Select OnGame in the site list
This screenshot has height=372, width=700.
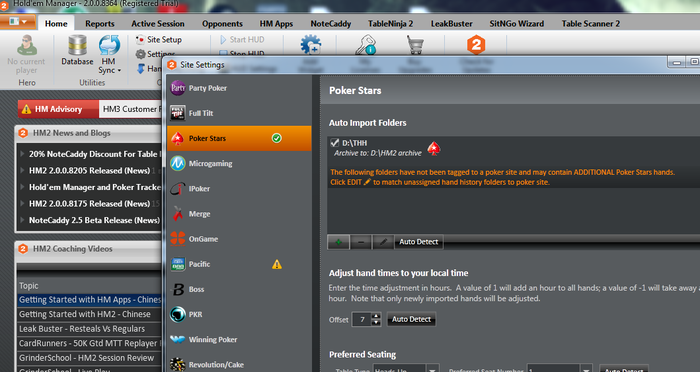tap(239, 239)
